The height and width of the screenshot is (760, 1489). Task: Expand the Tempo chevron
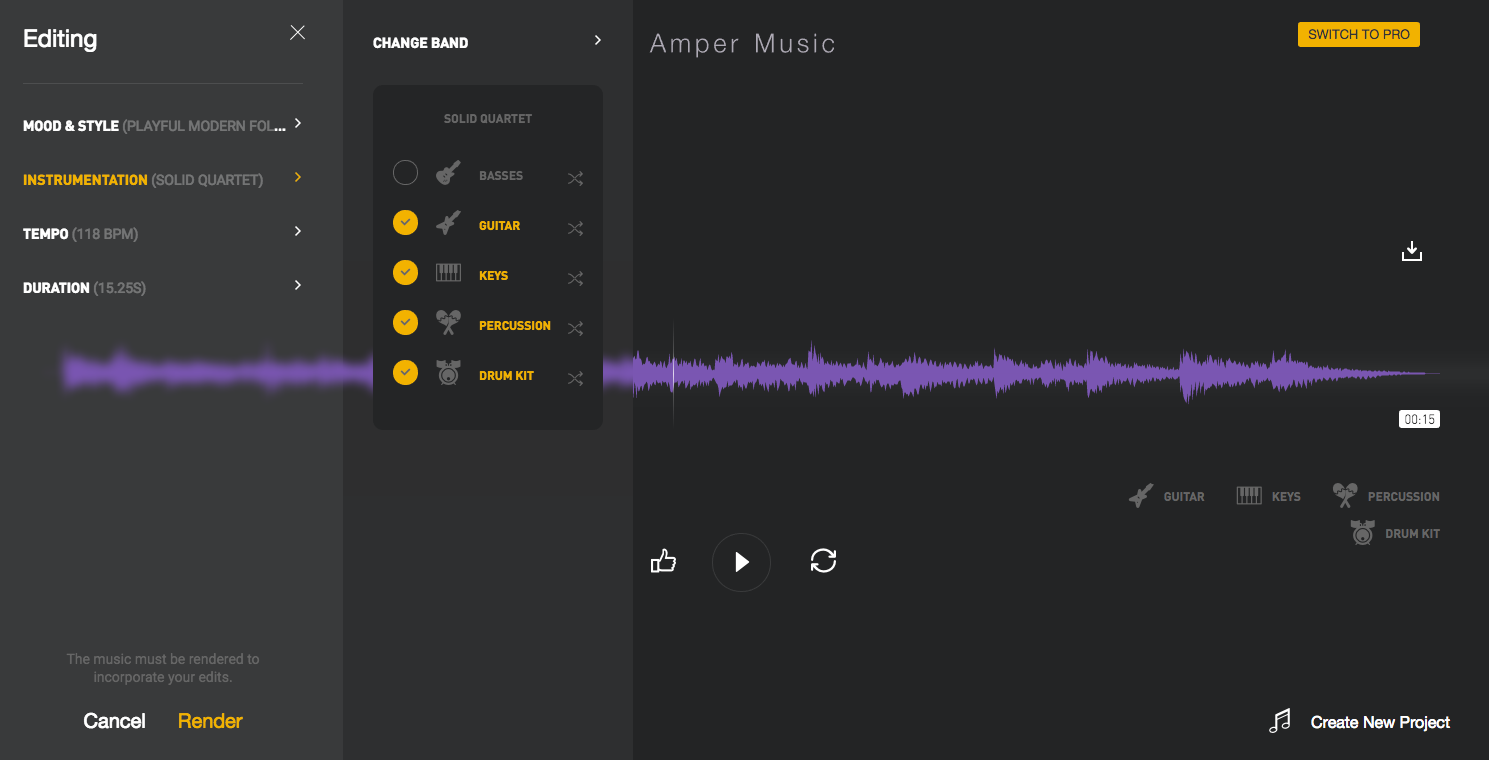click(x=298, y=232)
